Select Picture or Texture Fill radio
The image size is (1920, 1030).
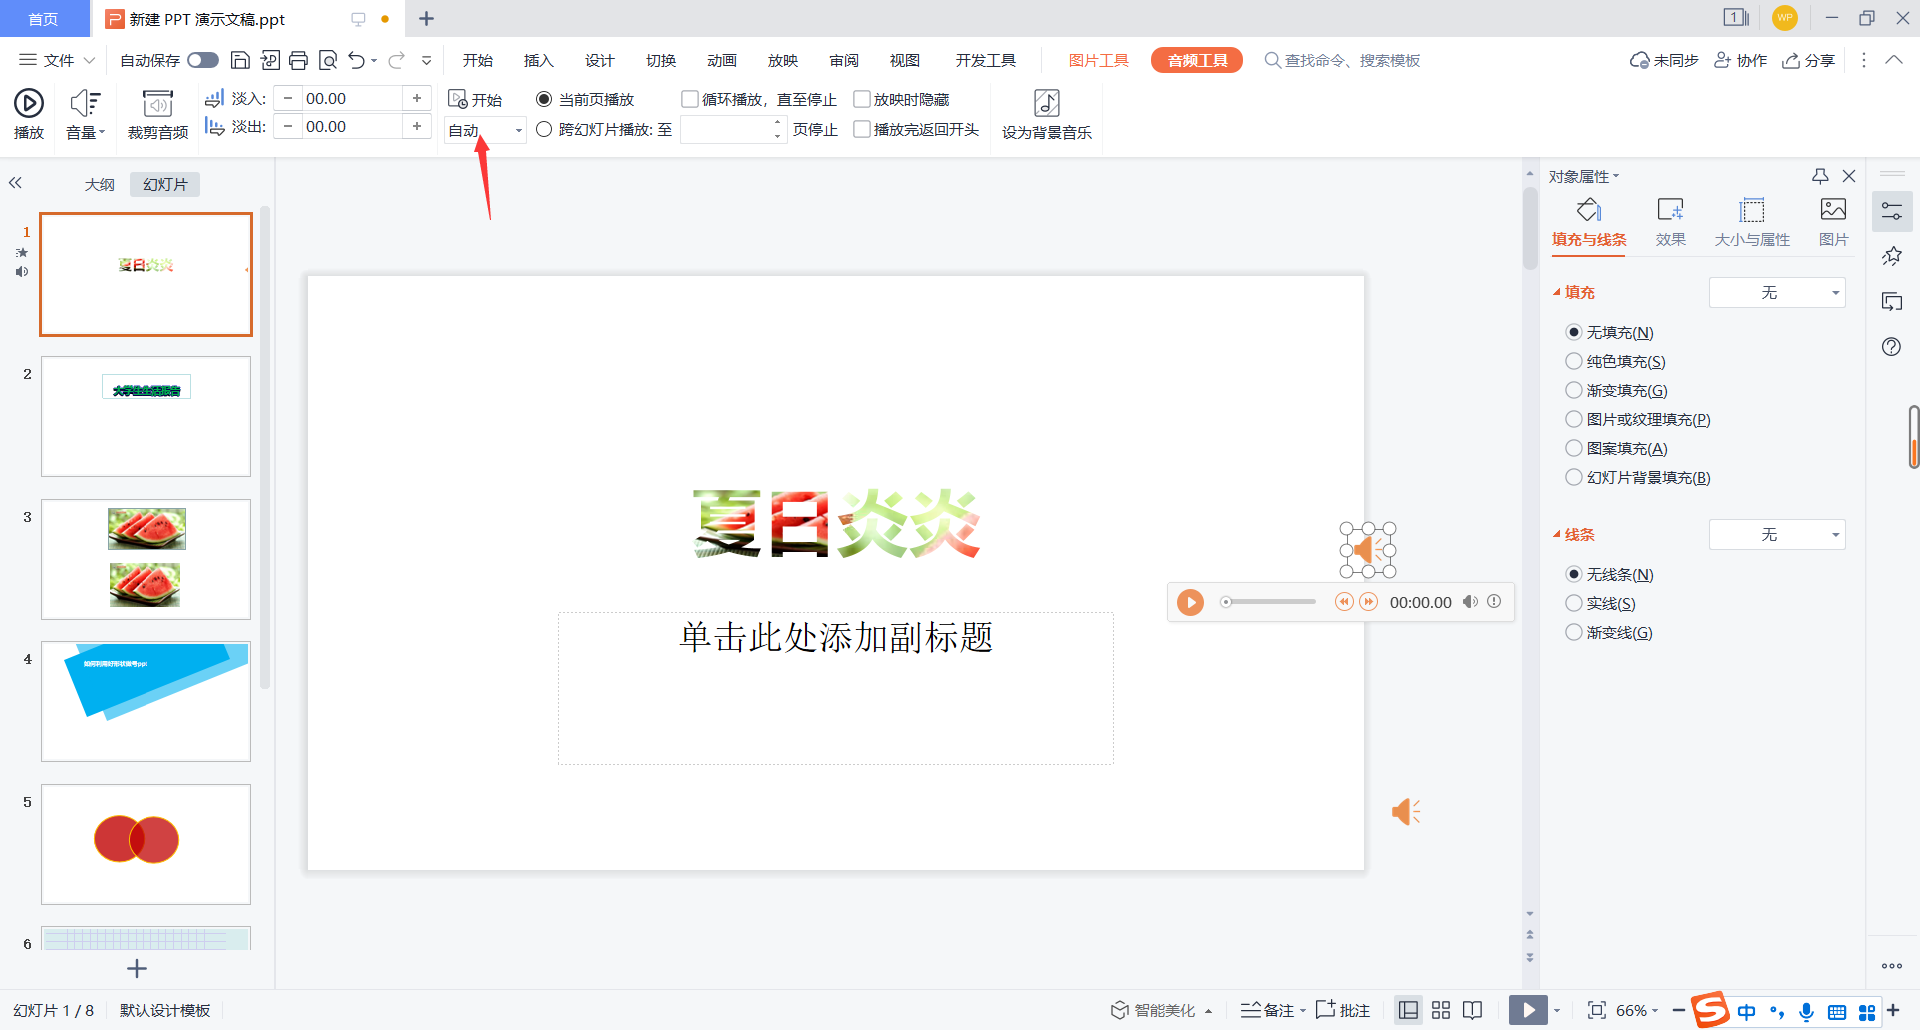[x=1574, y=419]
